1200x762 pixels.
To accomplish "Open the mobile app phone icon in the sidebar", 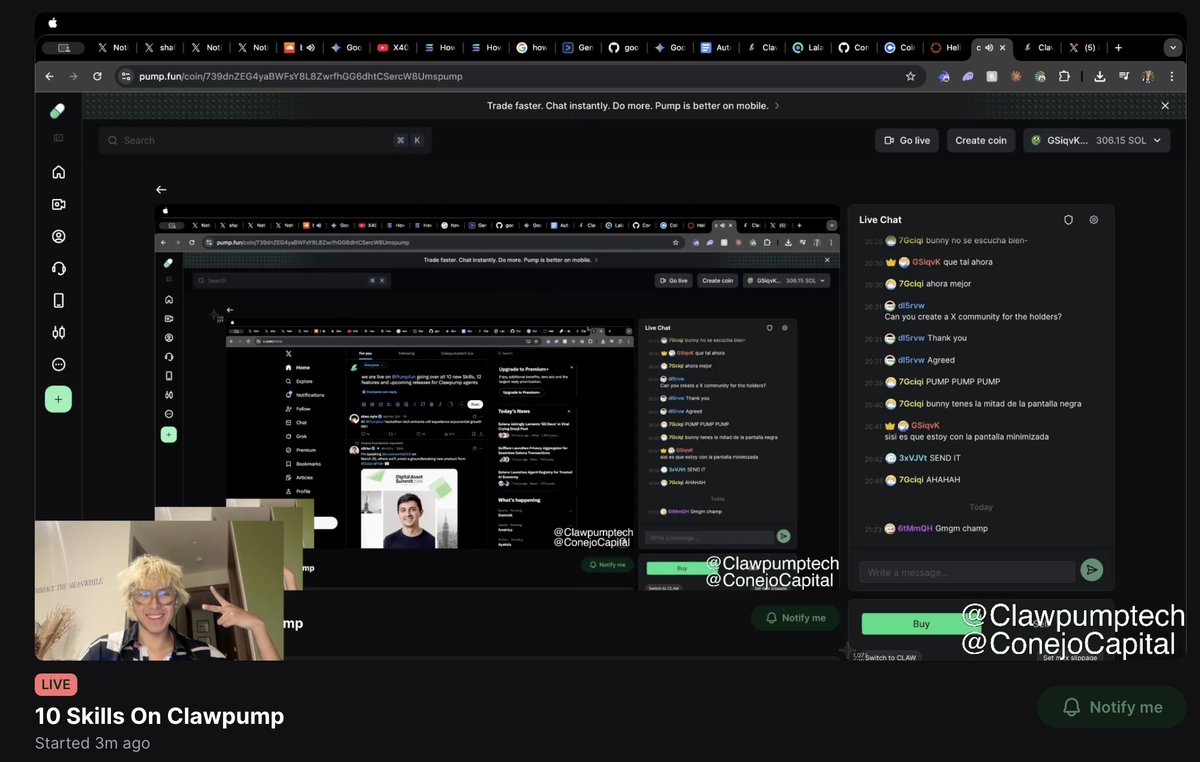I will [x=58, y=300].
